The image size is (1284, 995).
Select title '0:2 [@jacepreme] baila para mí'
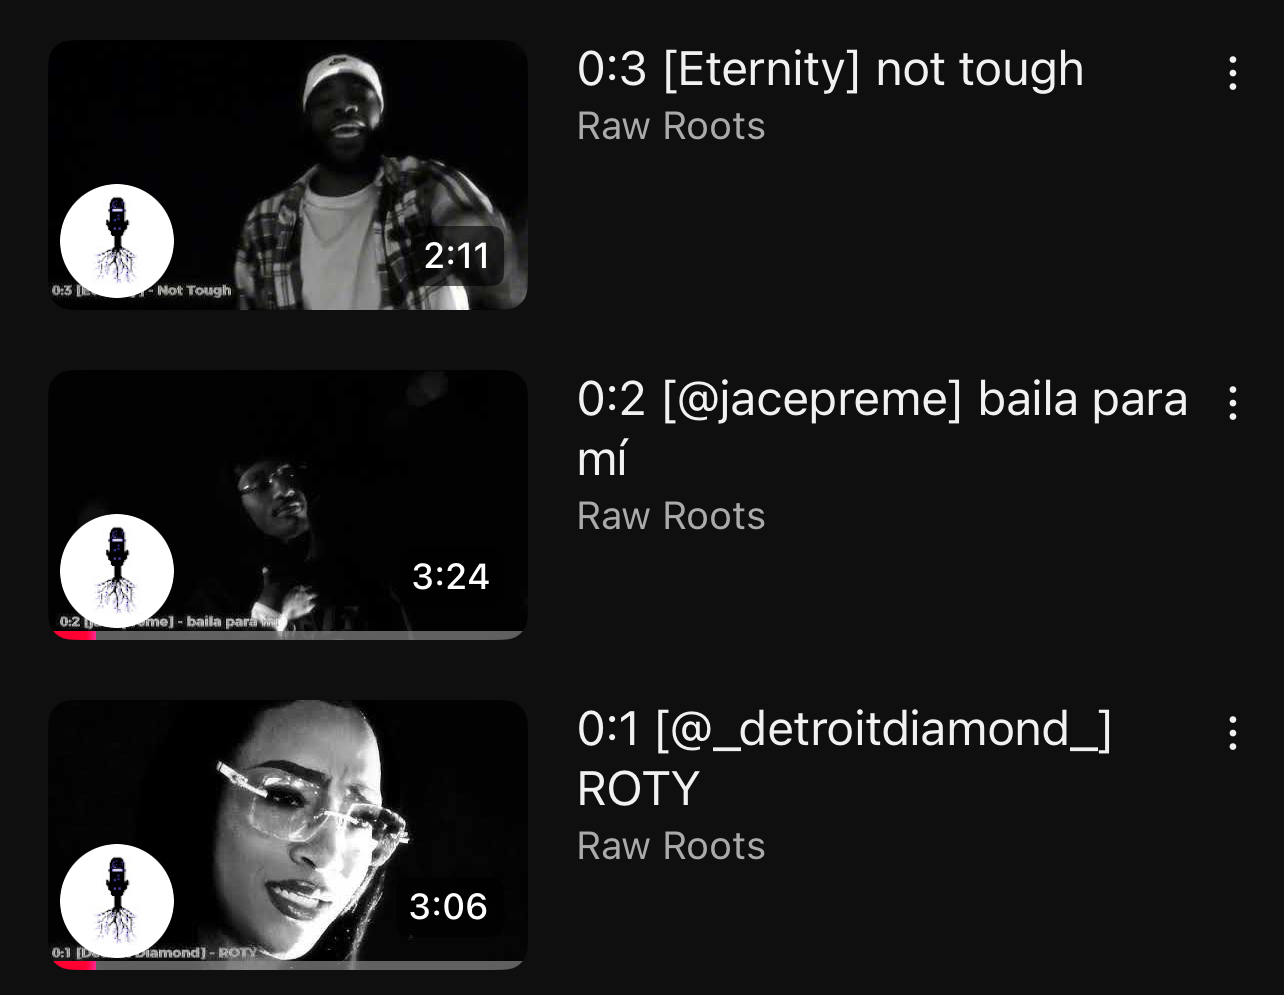883,429
